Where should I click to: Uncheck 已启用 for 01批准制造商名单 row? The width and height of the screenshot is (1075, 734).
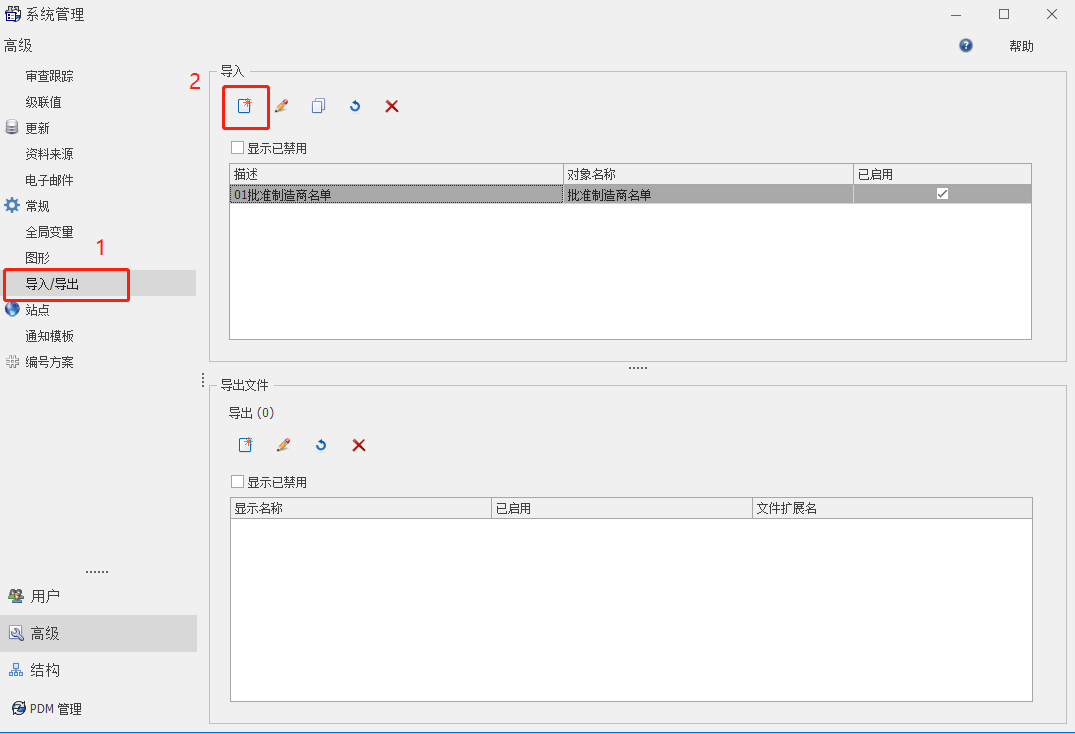coord(942,194)
